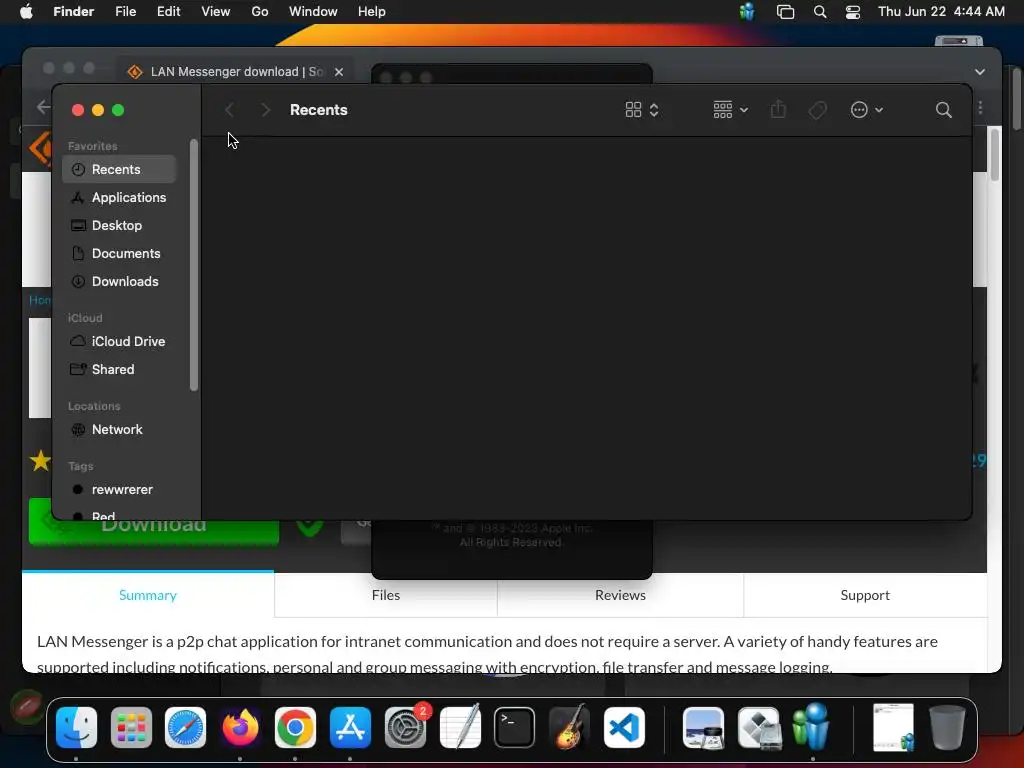Launch Firefox from the Dock
The width and height of the screenshot is (1024, 768).
coord(240,728)
